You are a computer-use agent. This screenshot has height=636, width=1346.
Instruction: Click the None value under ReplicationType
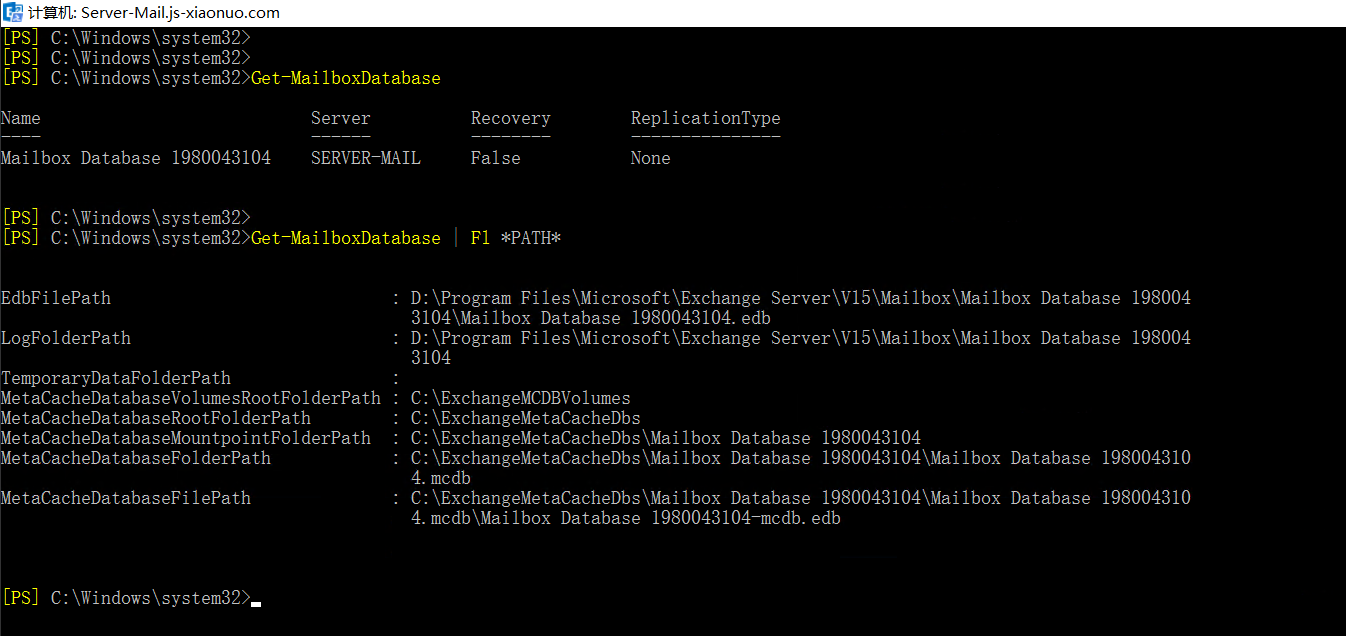(x=651, y=158)
